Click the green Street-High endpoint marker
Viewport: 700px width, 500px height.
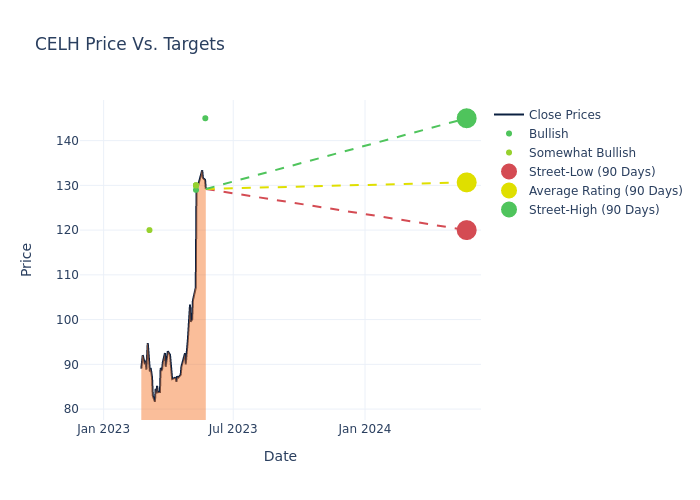(466, 118)
